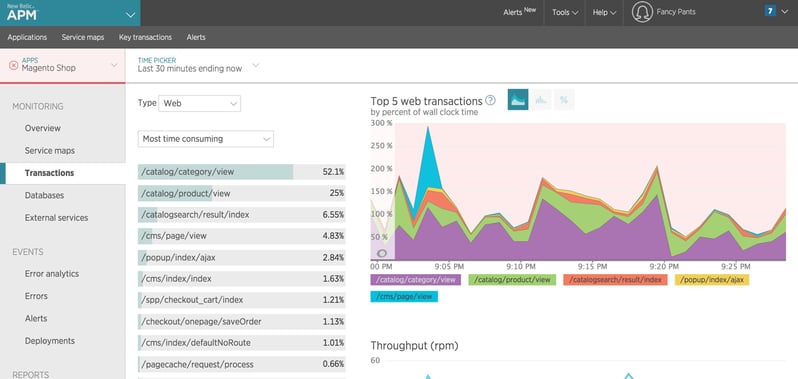Click the New Relic APM logo
This screenshot has height=379, width=798.
coord(22,12)
